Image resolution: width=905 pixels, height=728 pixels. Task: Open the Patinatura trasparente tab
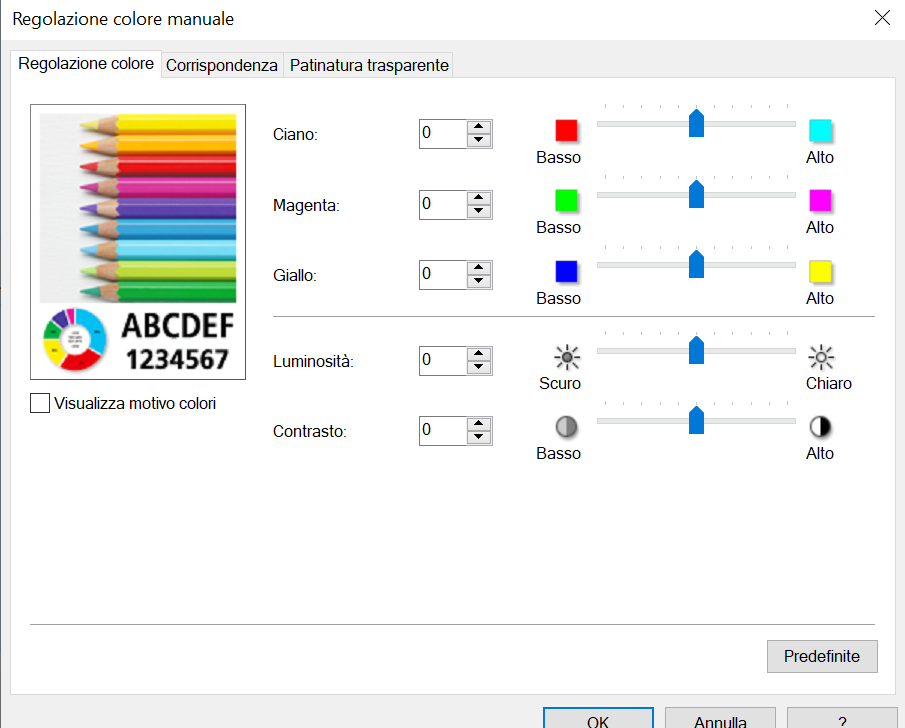click(369, 65)
